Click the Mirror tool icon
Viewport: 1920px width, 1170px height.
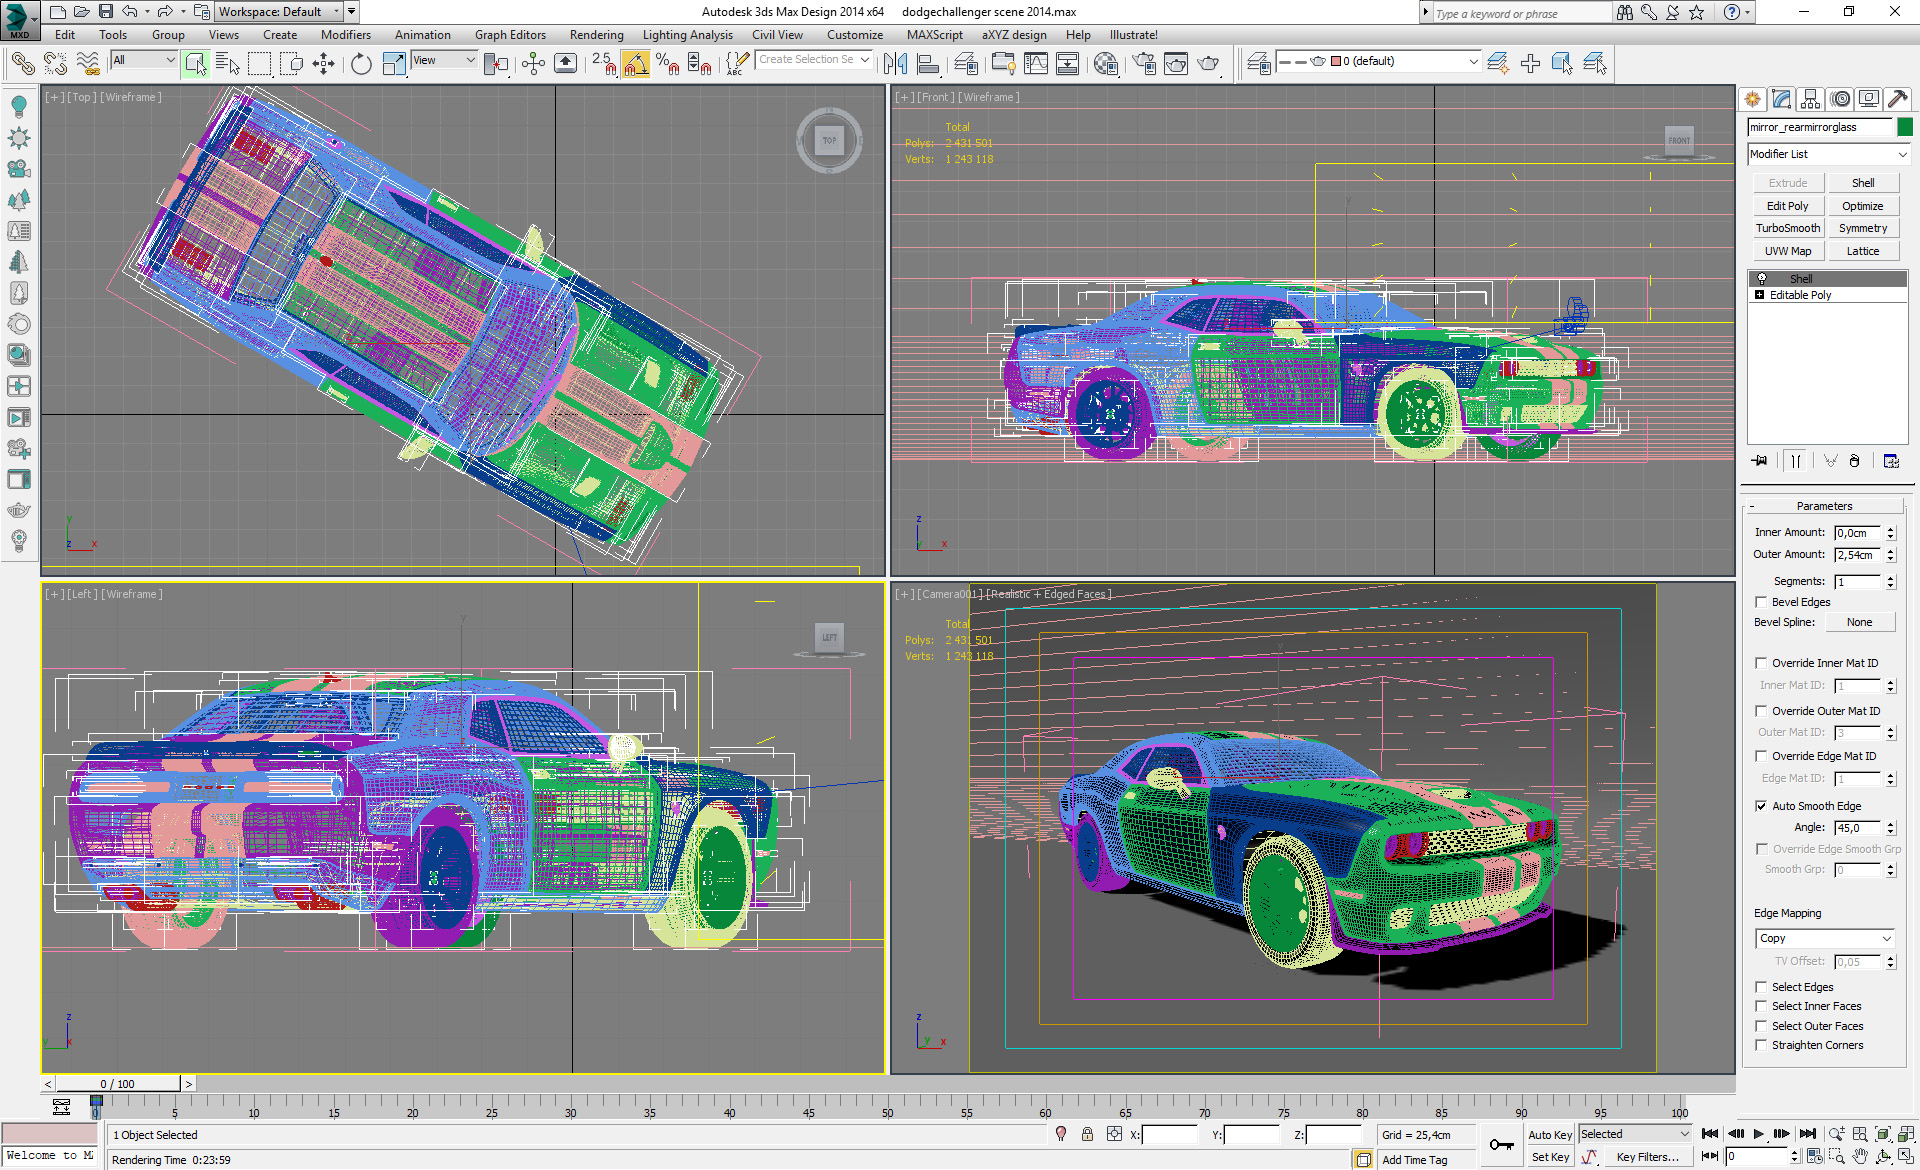pos(896,63)
